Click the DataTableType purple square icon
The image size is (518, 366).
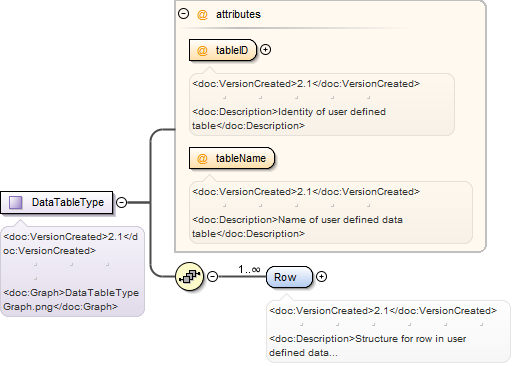coord(15,202)
